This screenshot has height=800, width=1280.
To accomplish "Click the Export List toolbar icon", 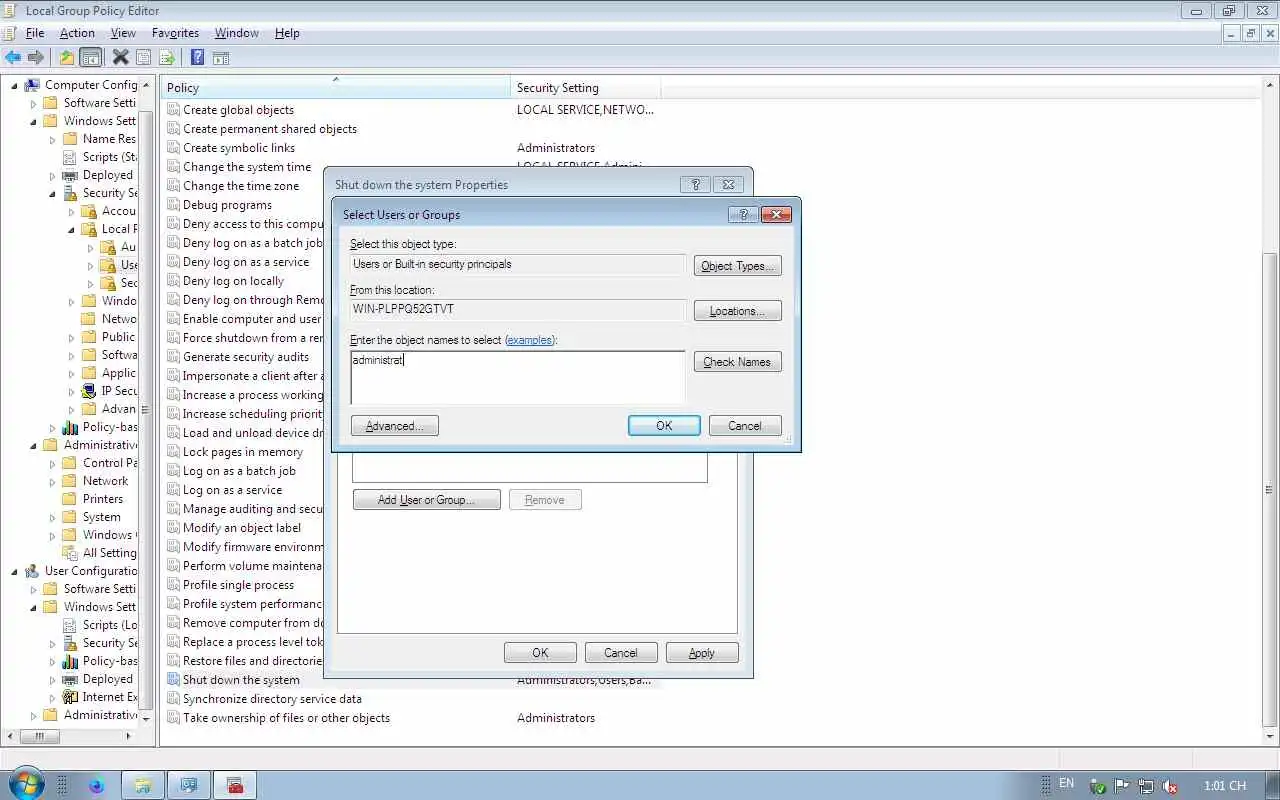I will click(x=167, y=58).
